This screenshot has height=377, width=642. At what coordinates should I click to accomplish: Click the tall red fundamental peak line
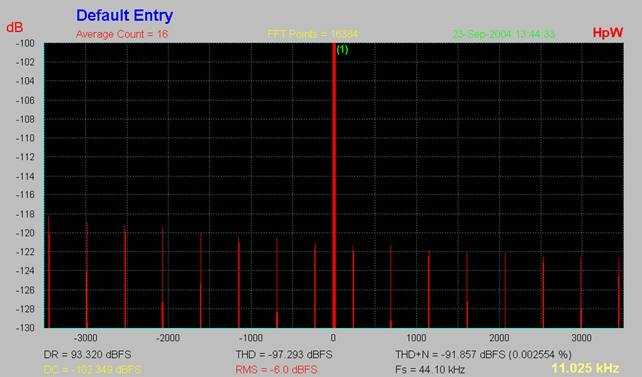334,185
